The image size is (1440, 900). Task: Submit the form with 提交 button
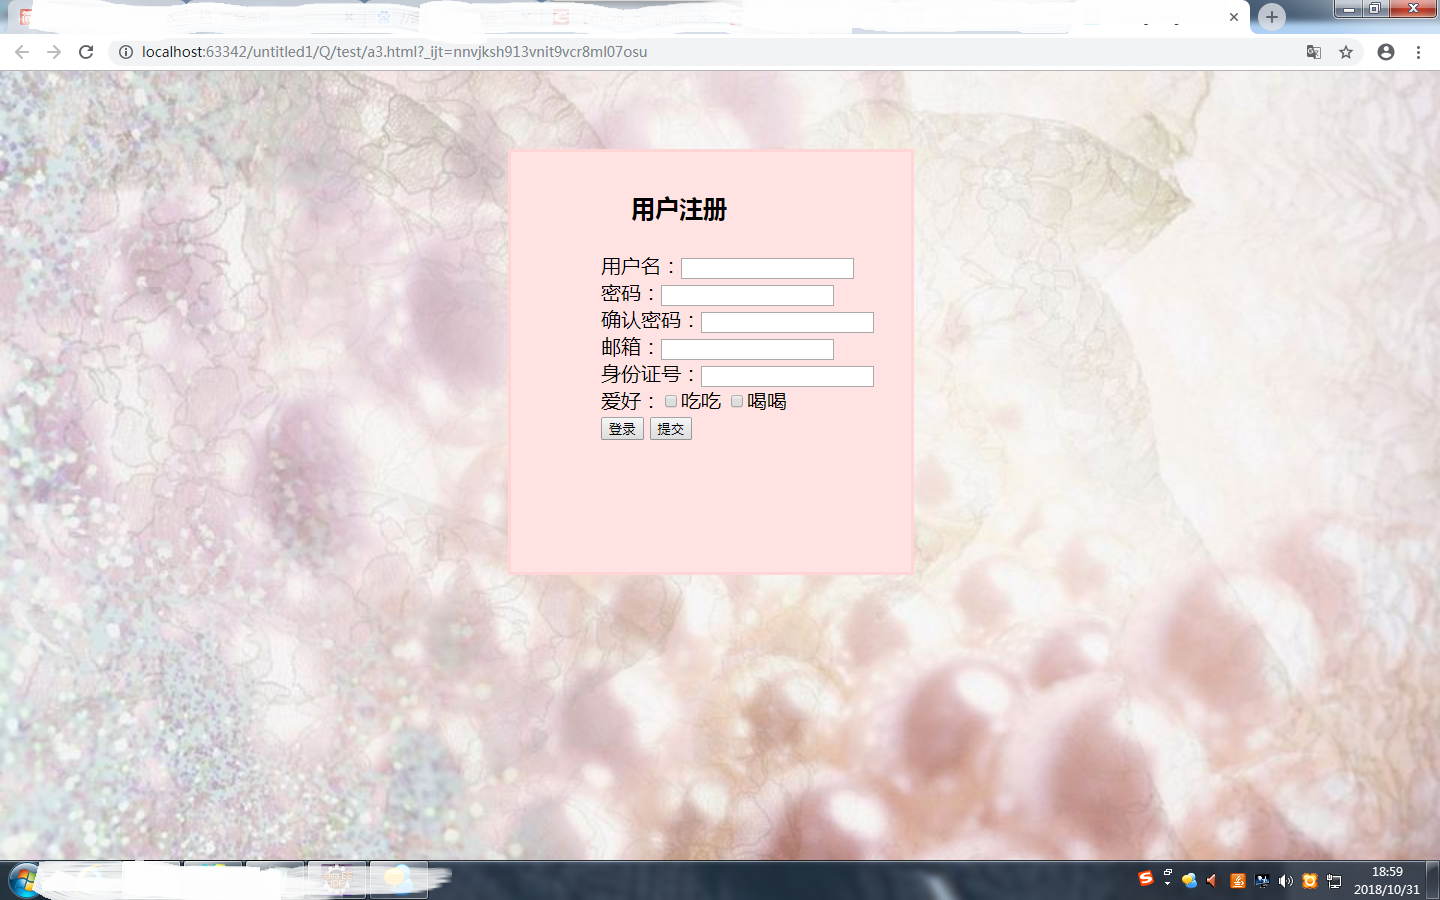click(670, 428)
